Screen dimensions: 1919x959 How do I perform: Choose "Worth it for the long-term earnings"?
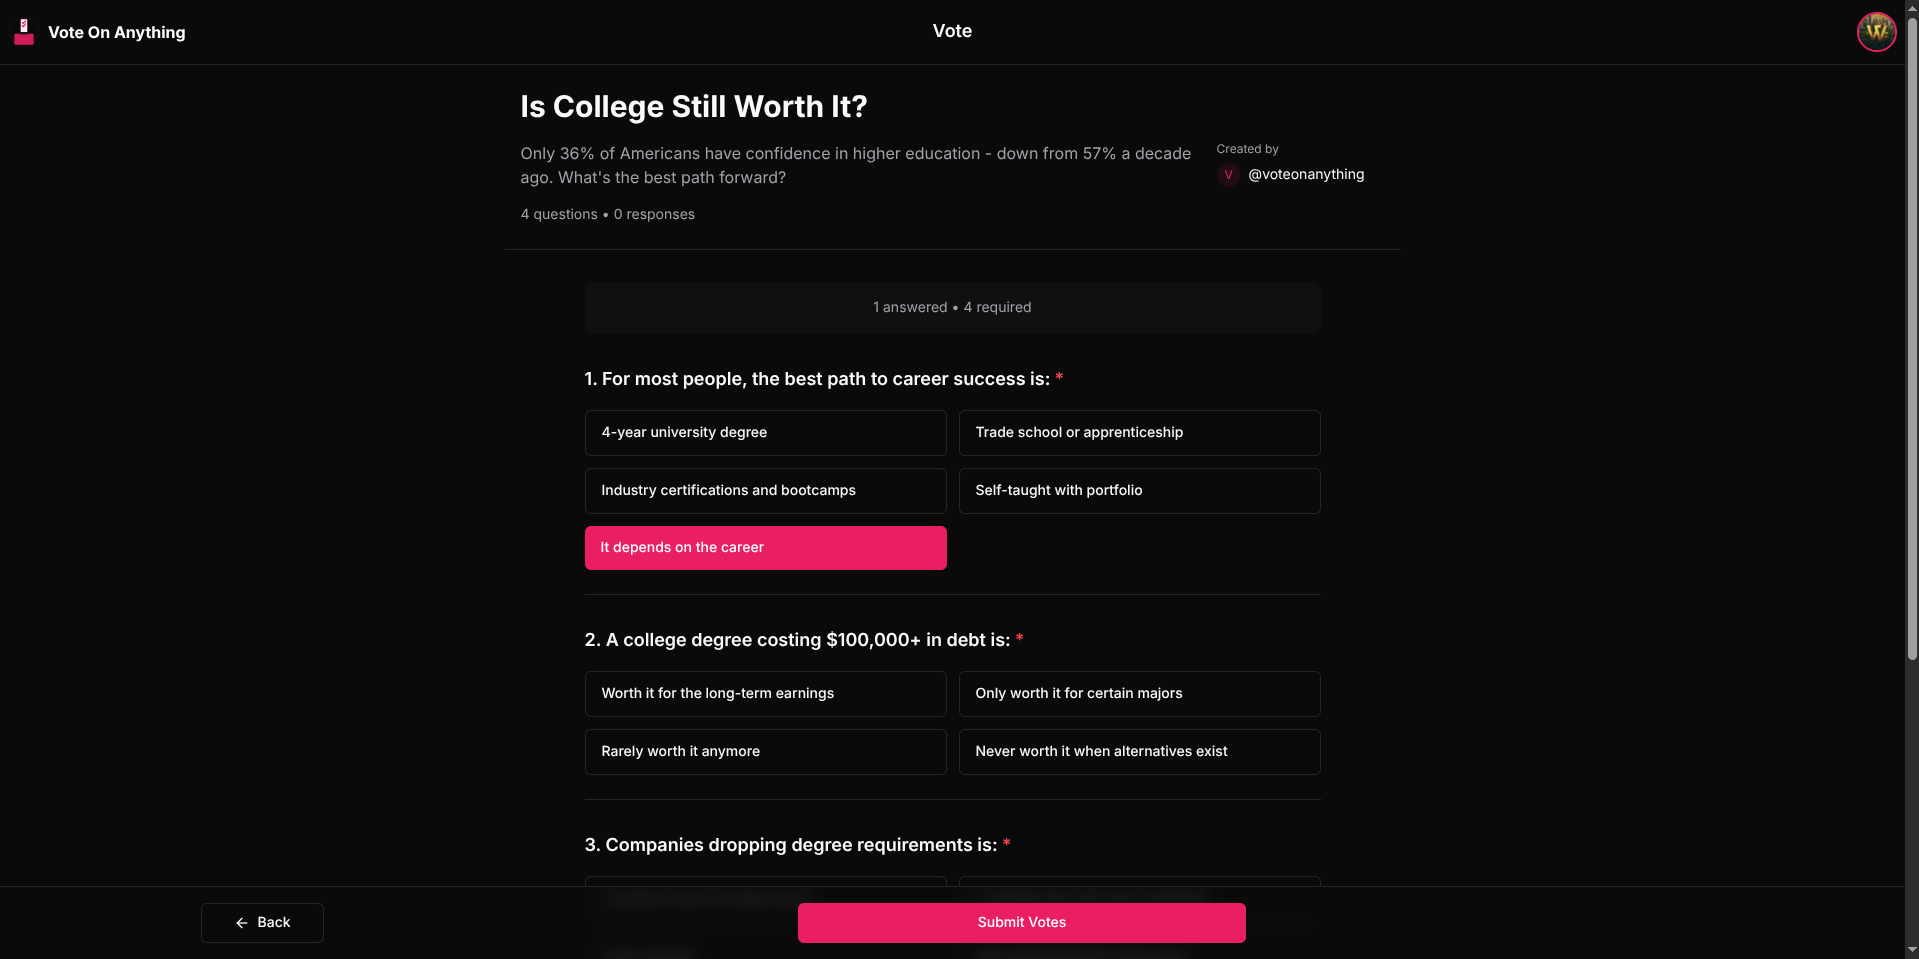[x=765, y=694]
